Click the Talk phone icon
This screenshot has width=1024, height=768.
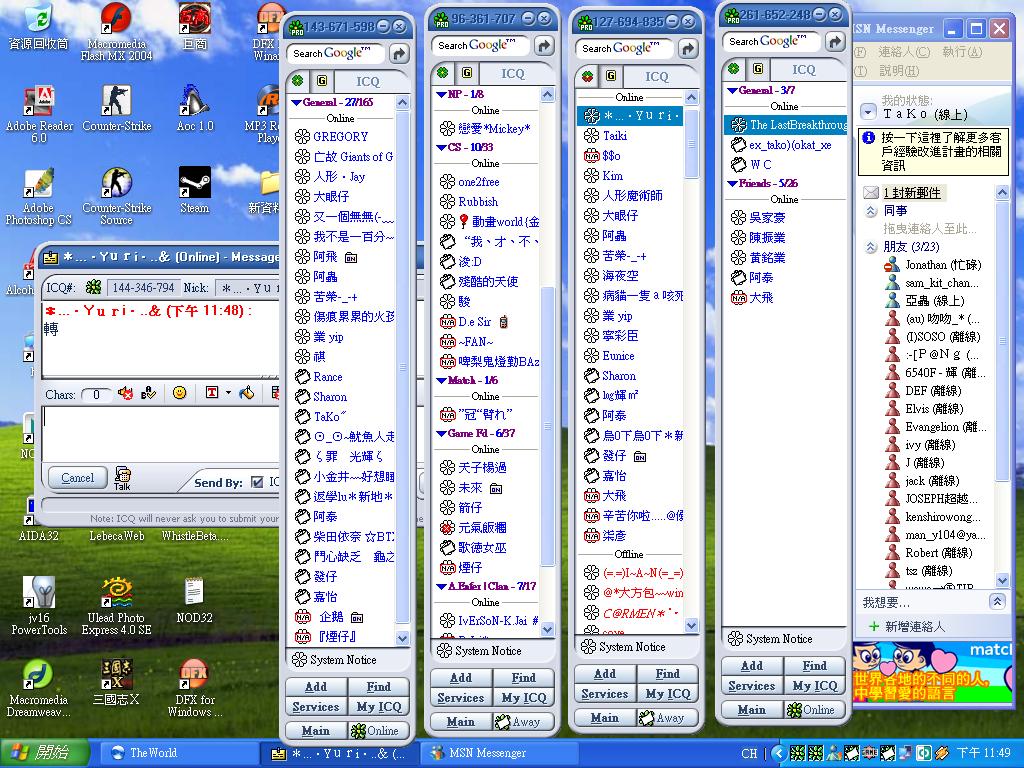(122, 478)
